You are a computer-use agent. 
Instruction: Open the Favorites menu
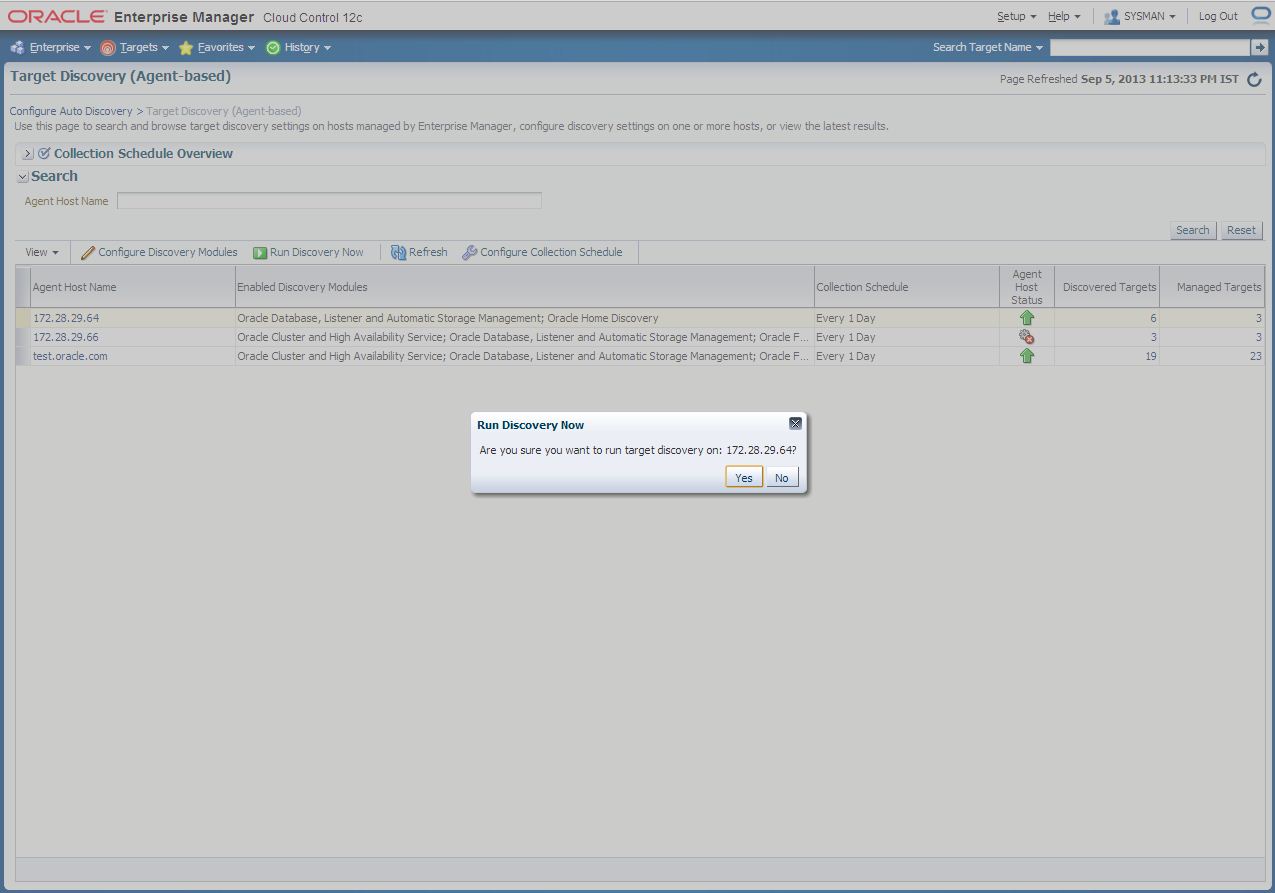coord(226,47)
